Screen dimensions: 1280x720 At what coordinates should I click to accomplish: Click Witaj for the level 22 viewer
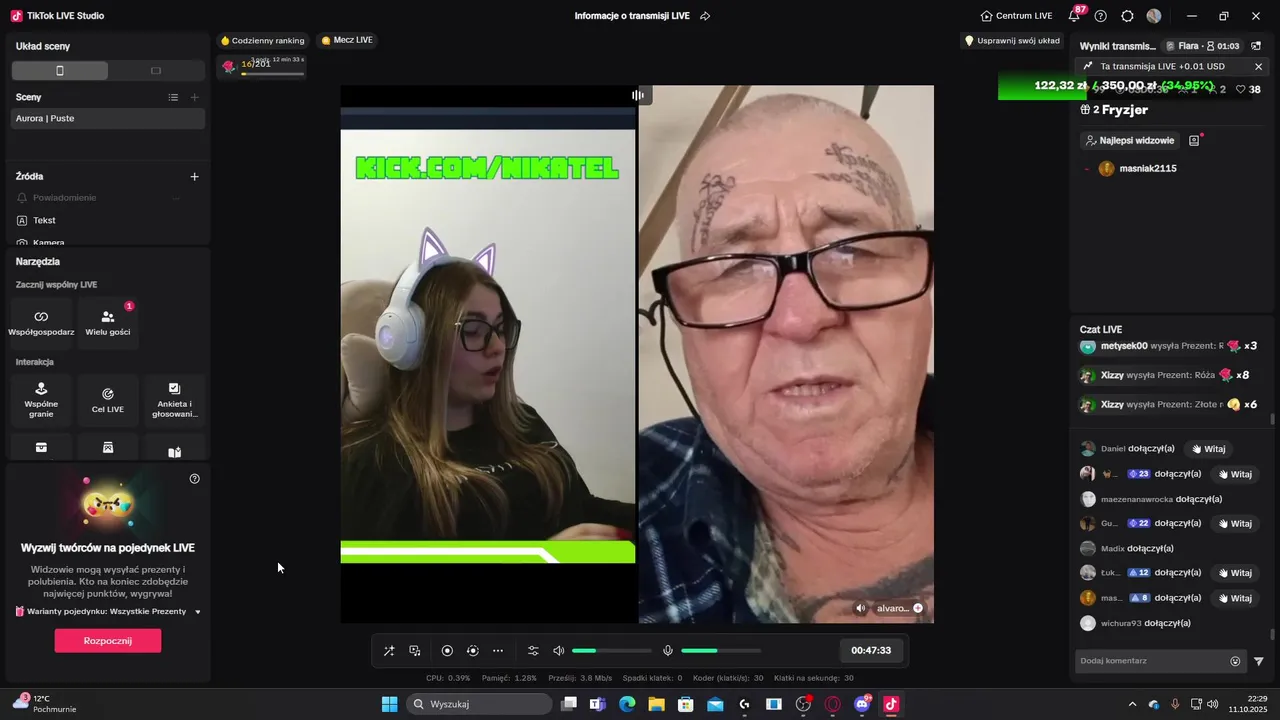click(1234, 523)
